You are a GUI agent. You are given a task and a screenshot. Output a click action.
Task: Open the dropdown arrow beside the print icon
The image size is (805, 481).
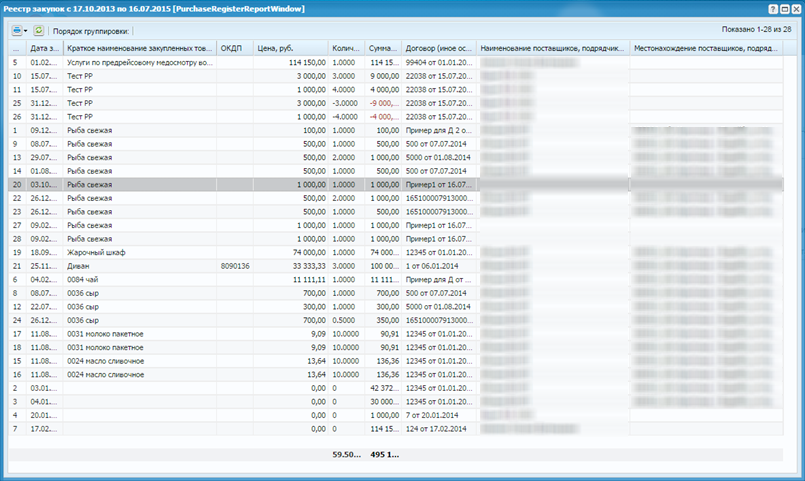coord(26,31)
